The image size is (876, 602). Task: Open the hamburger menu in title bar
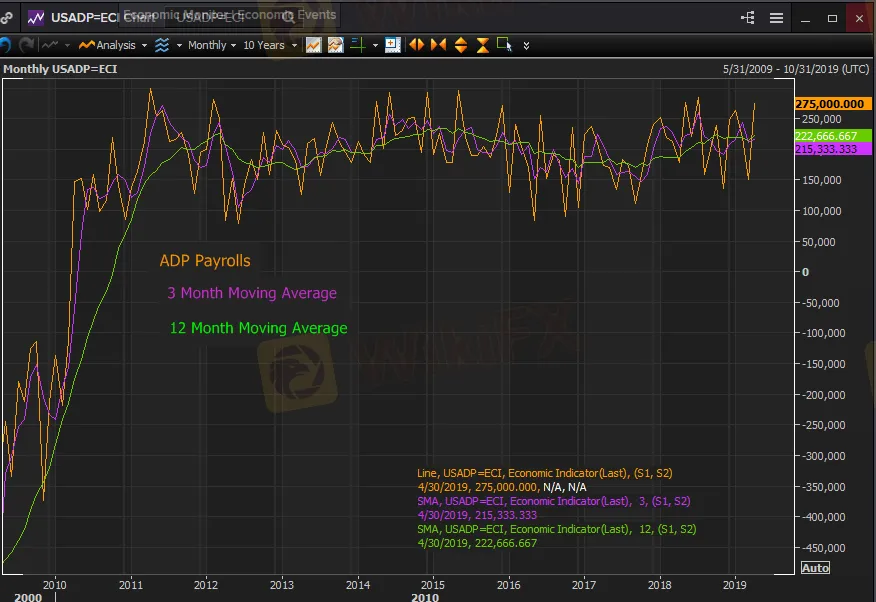tap(777, 18)
